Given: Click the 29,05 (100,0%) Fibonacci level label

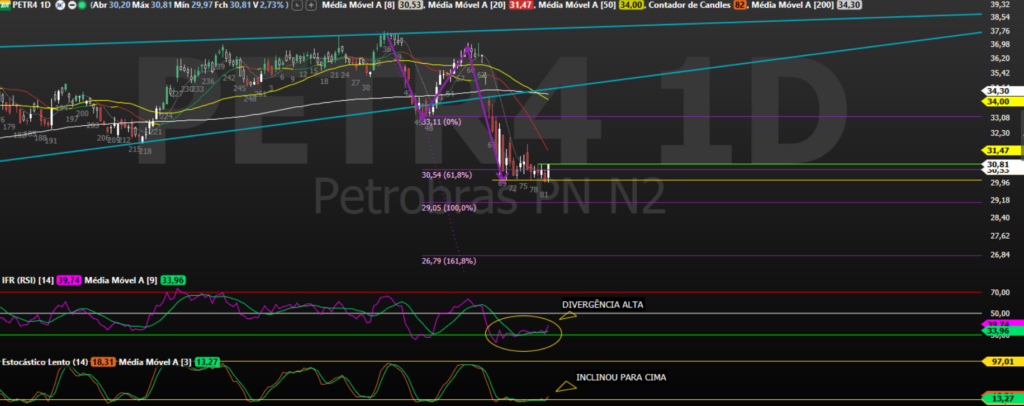Looking at the screenshot, I should coord(449,208).
